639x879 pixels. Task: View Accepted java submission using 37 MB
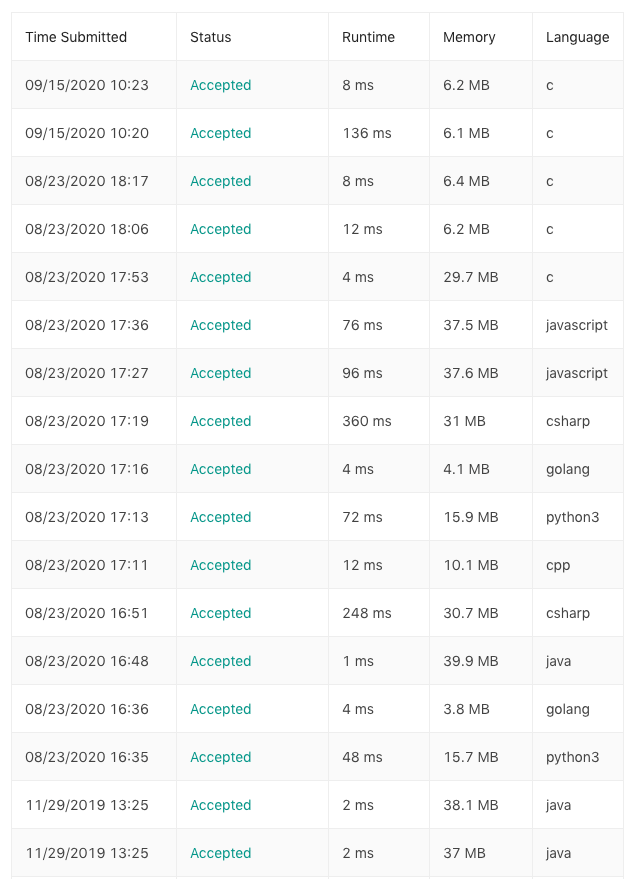tap(220, 853)
